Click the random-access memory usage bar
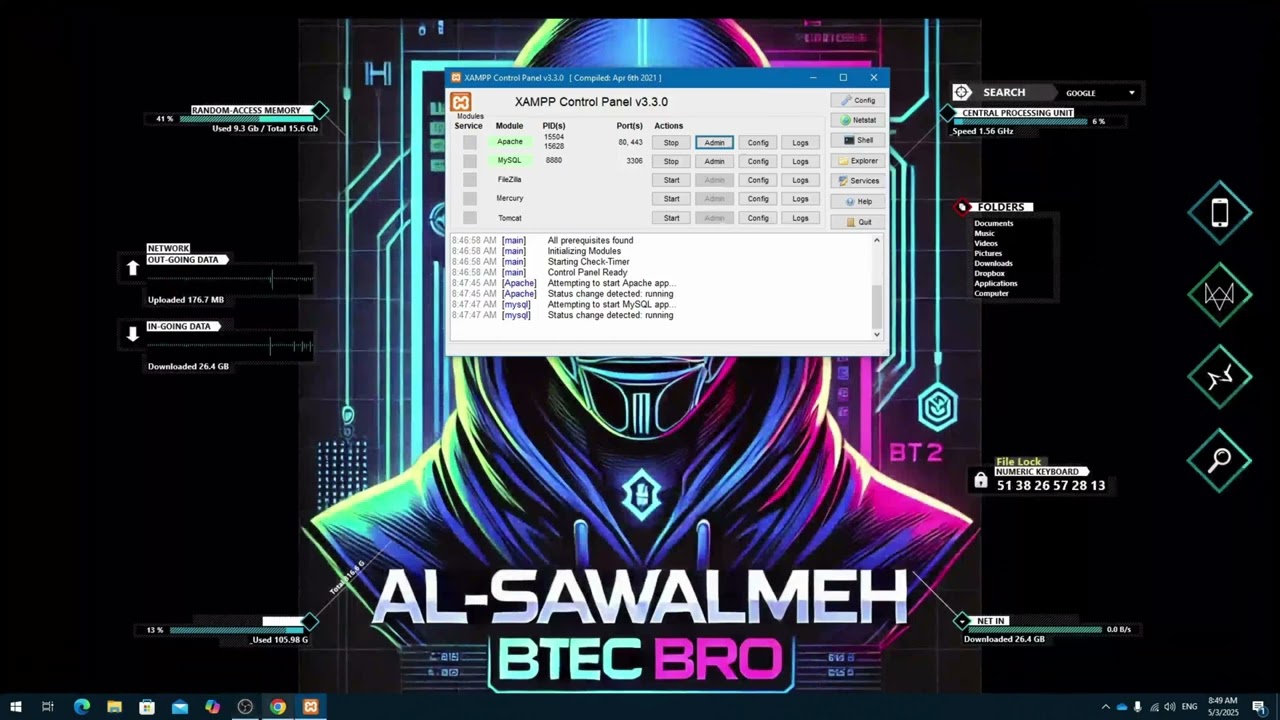Viewport: 1280px width, 720px height. 247,119
